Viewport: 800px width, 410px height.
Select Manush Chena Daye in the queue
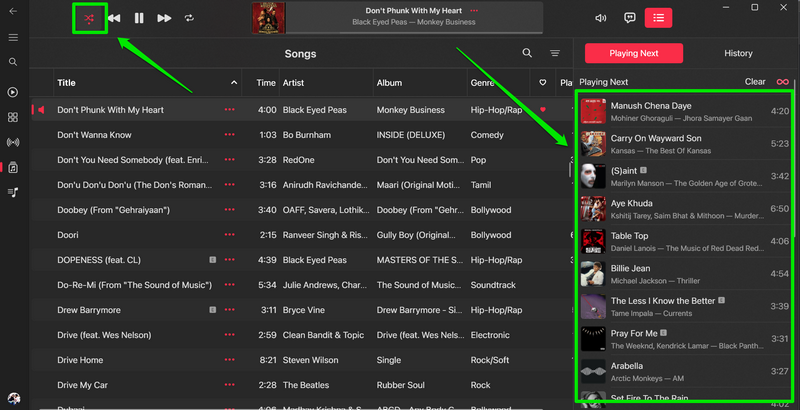[x=684, y=111]
